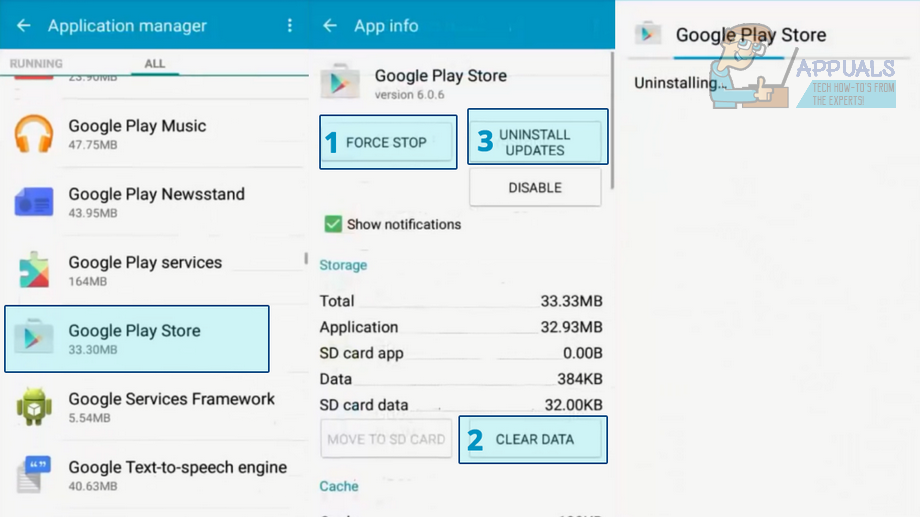This screenshot has height=517, width=920.
Task: Tap the CLEAR DATA button
Action: 533,440
